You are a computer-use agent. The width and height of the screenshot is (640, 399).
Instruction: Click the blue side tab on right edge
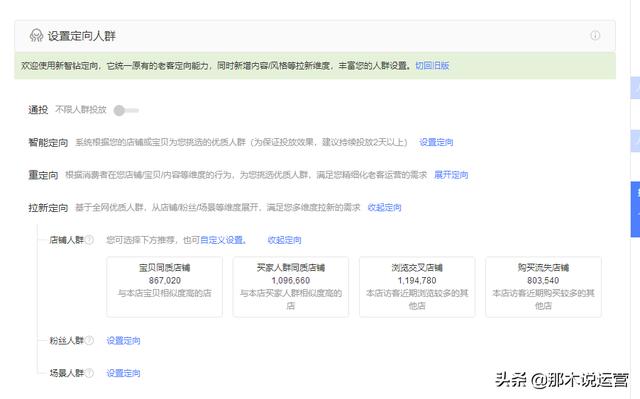(x=635, y=209)
